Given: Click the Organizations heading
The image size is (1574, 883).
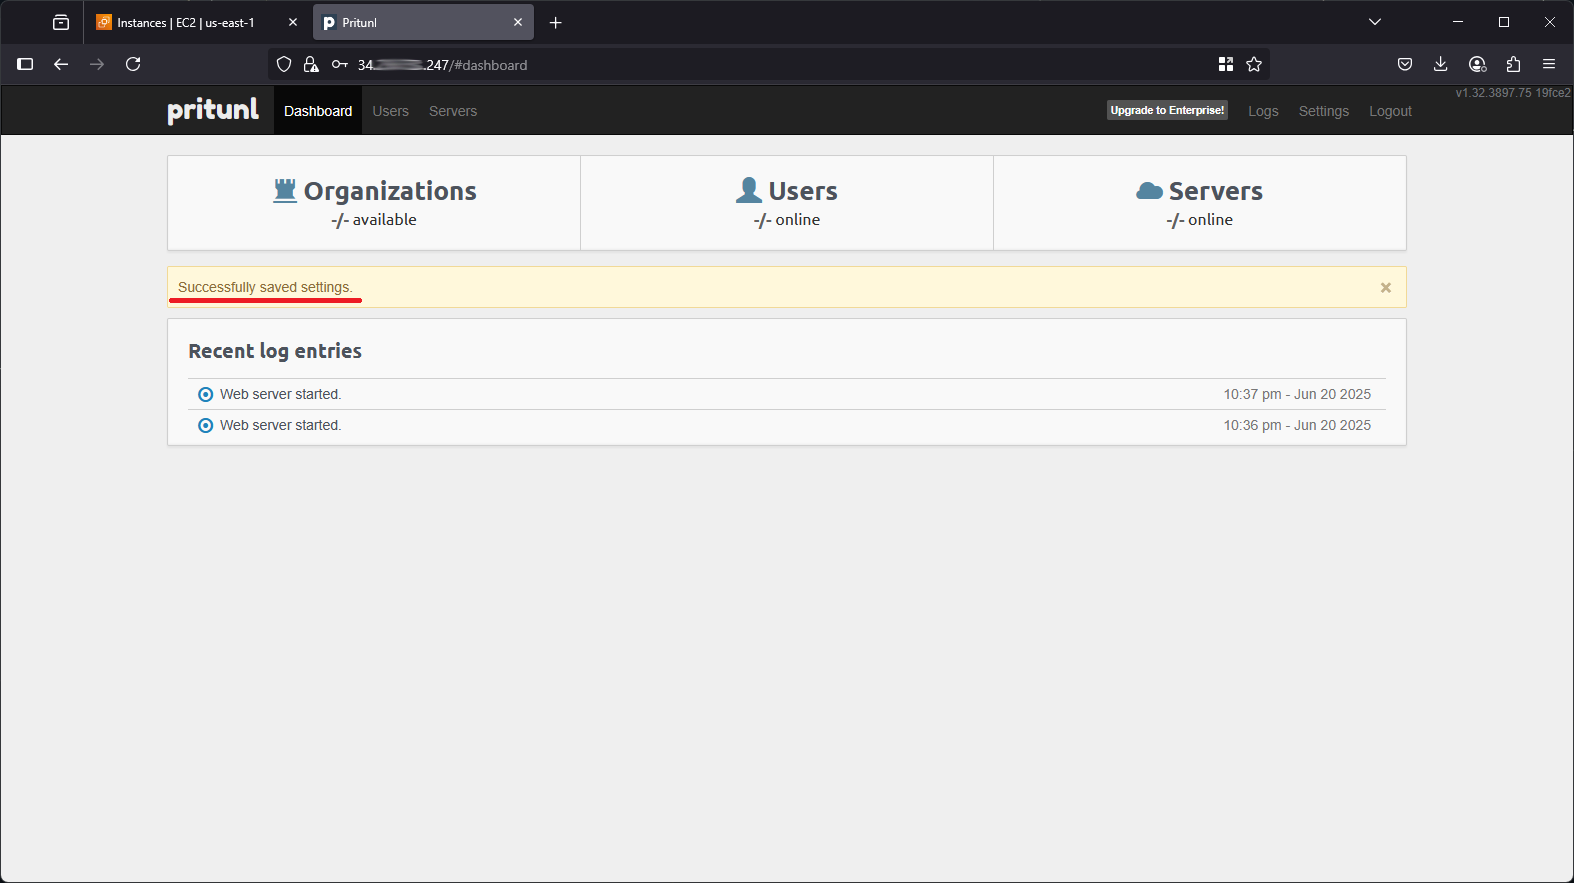Looking at the screenshot, I should (x=390, y=191).
